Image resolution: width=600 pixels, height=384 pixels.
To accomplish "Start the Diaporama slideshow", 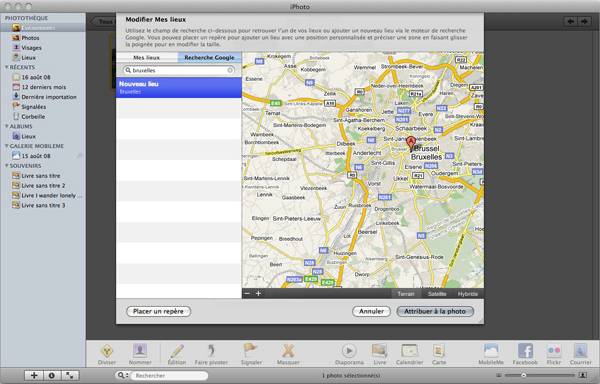I will pyautogui.click(x=349, y=350).
